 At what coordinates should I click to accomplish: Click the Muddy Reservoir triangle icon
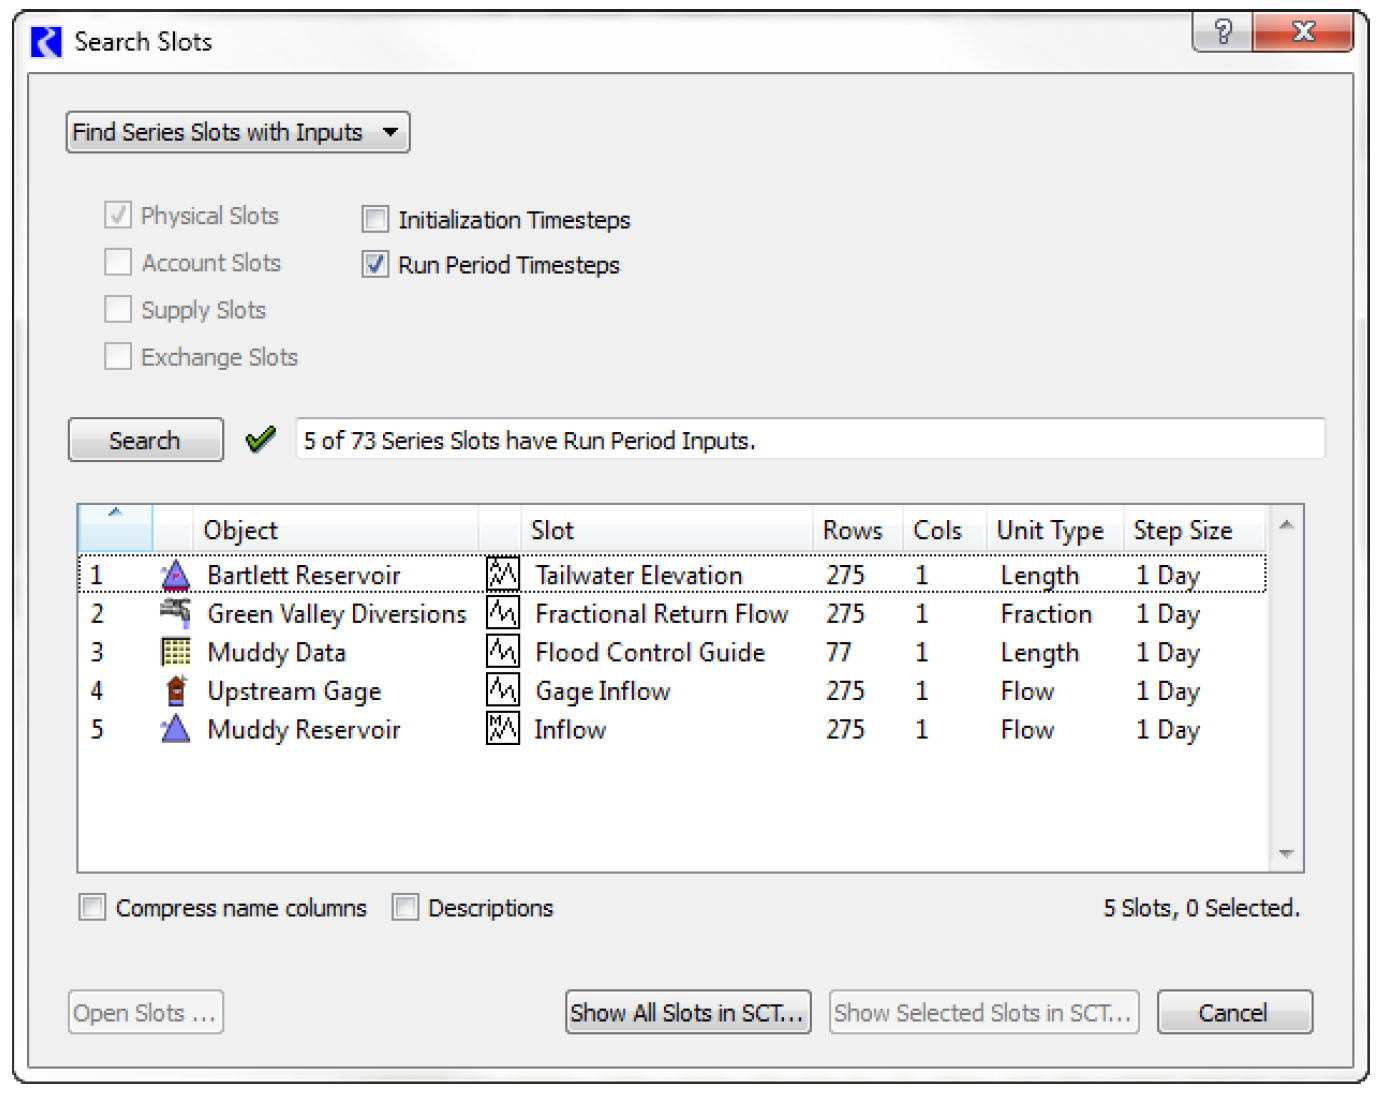tap(175, 729)
